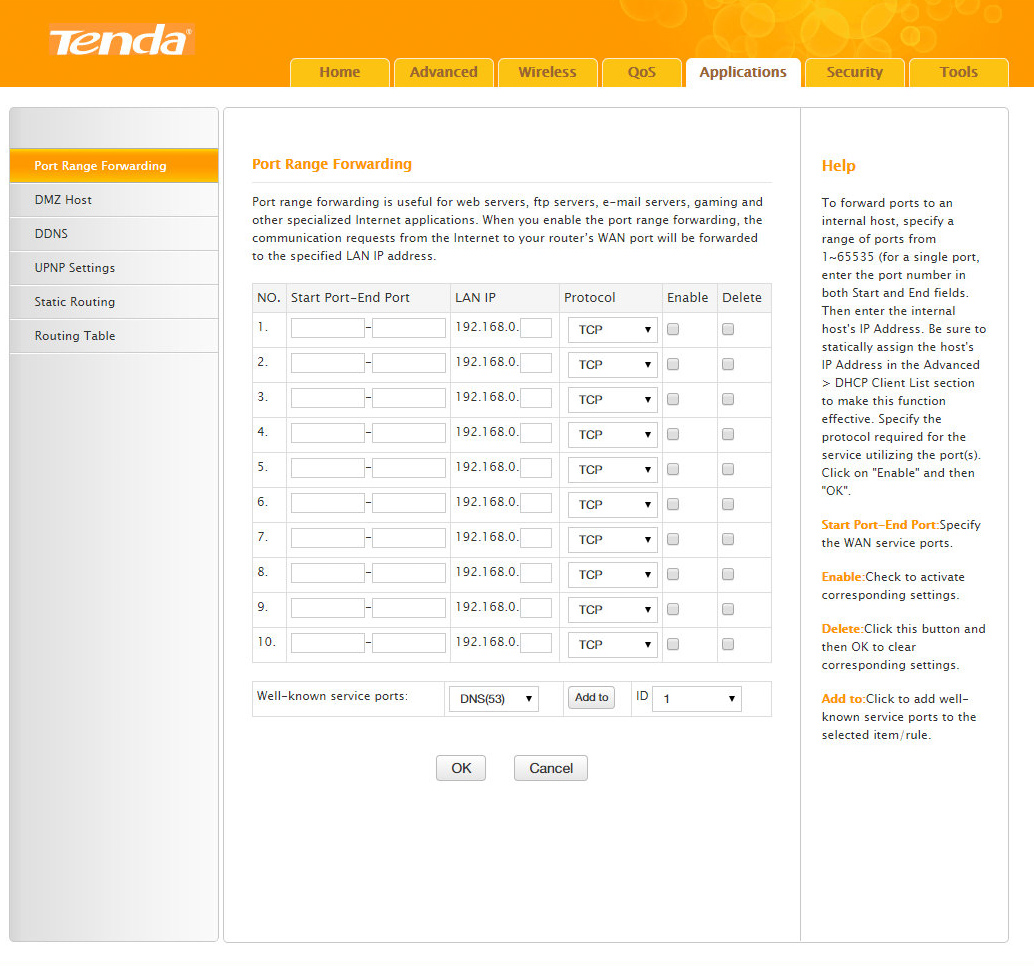Select the Applications tab
This screenshot has height=966, width=1034.
(743, 72)
